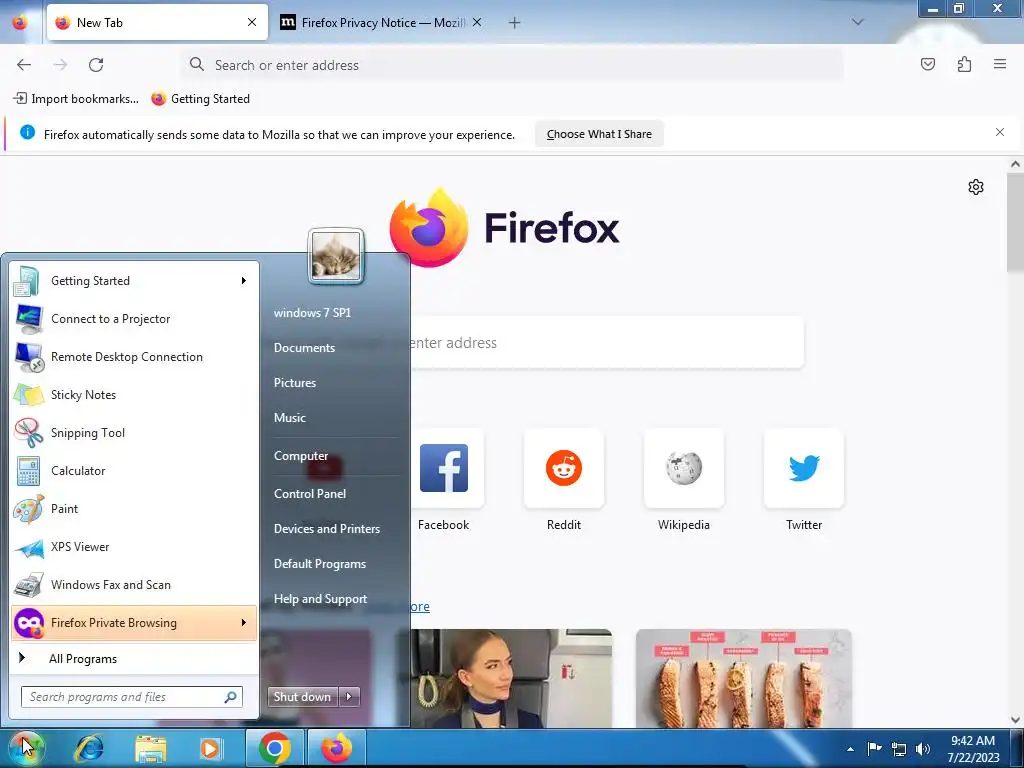Viewport: 1024px width, 768px height.
Task: Open Google Chrome from taskbar
Action: click(x=274, y=748)
